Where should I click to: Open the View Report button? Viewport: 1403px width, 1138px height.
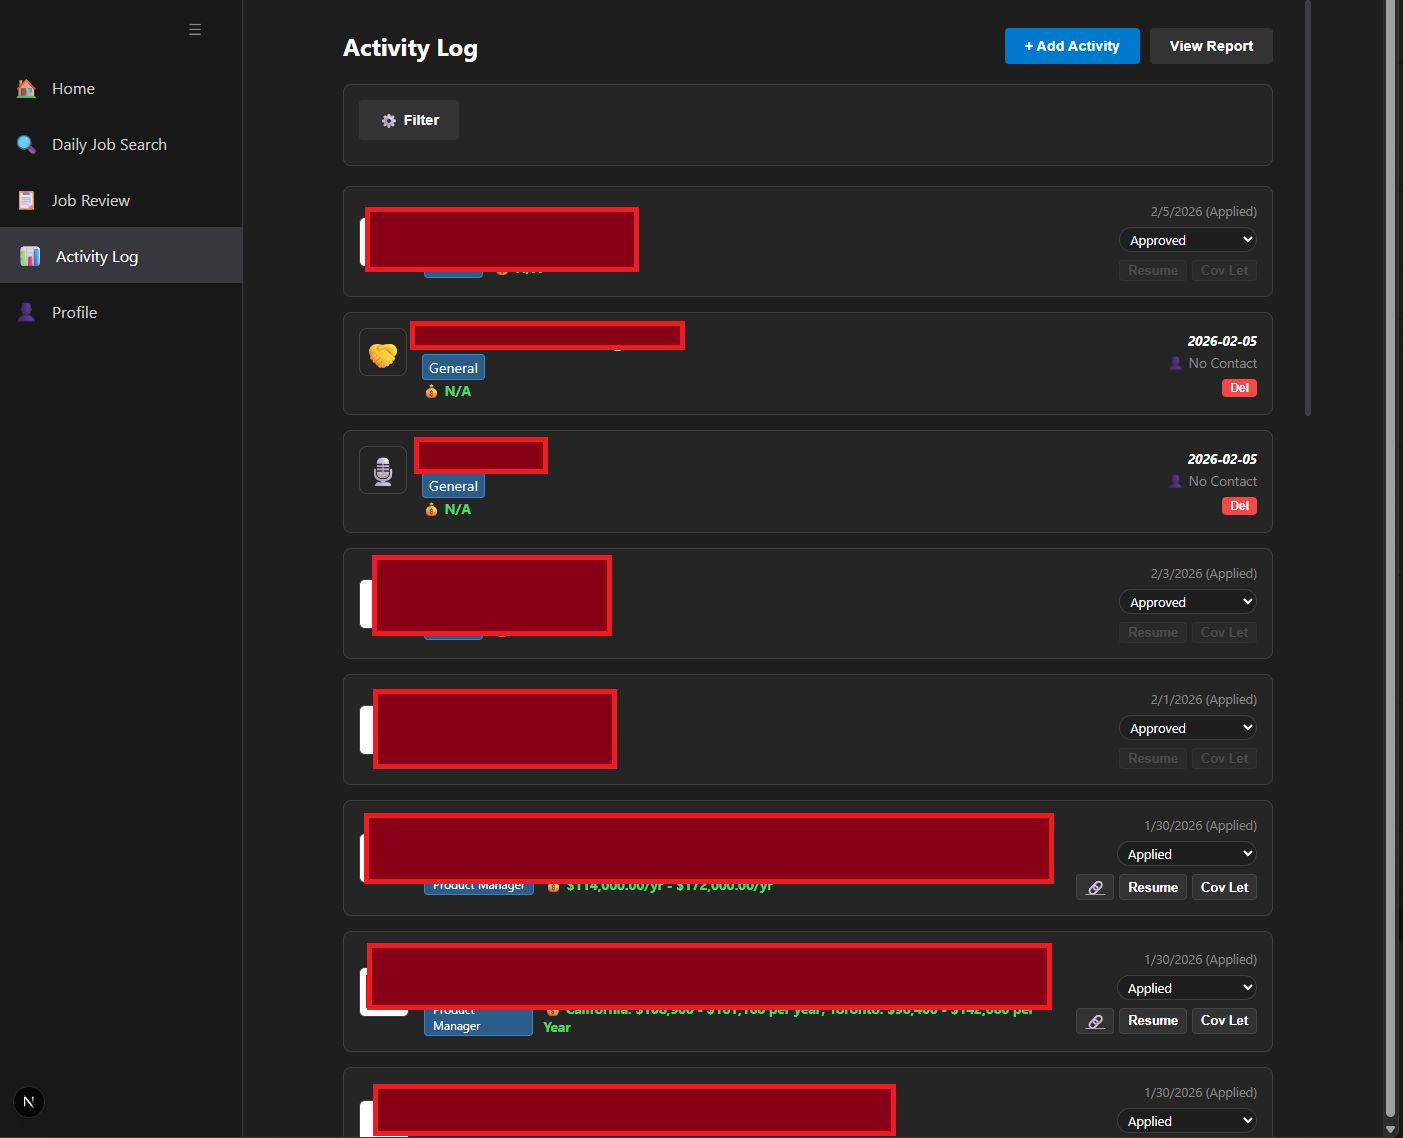click(x=1211, y=46)
